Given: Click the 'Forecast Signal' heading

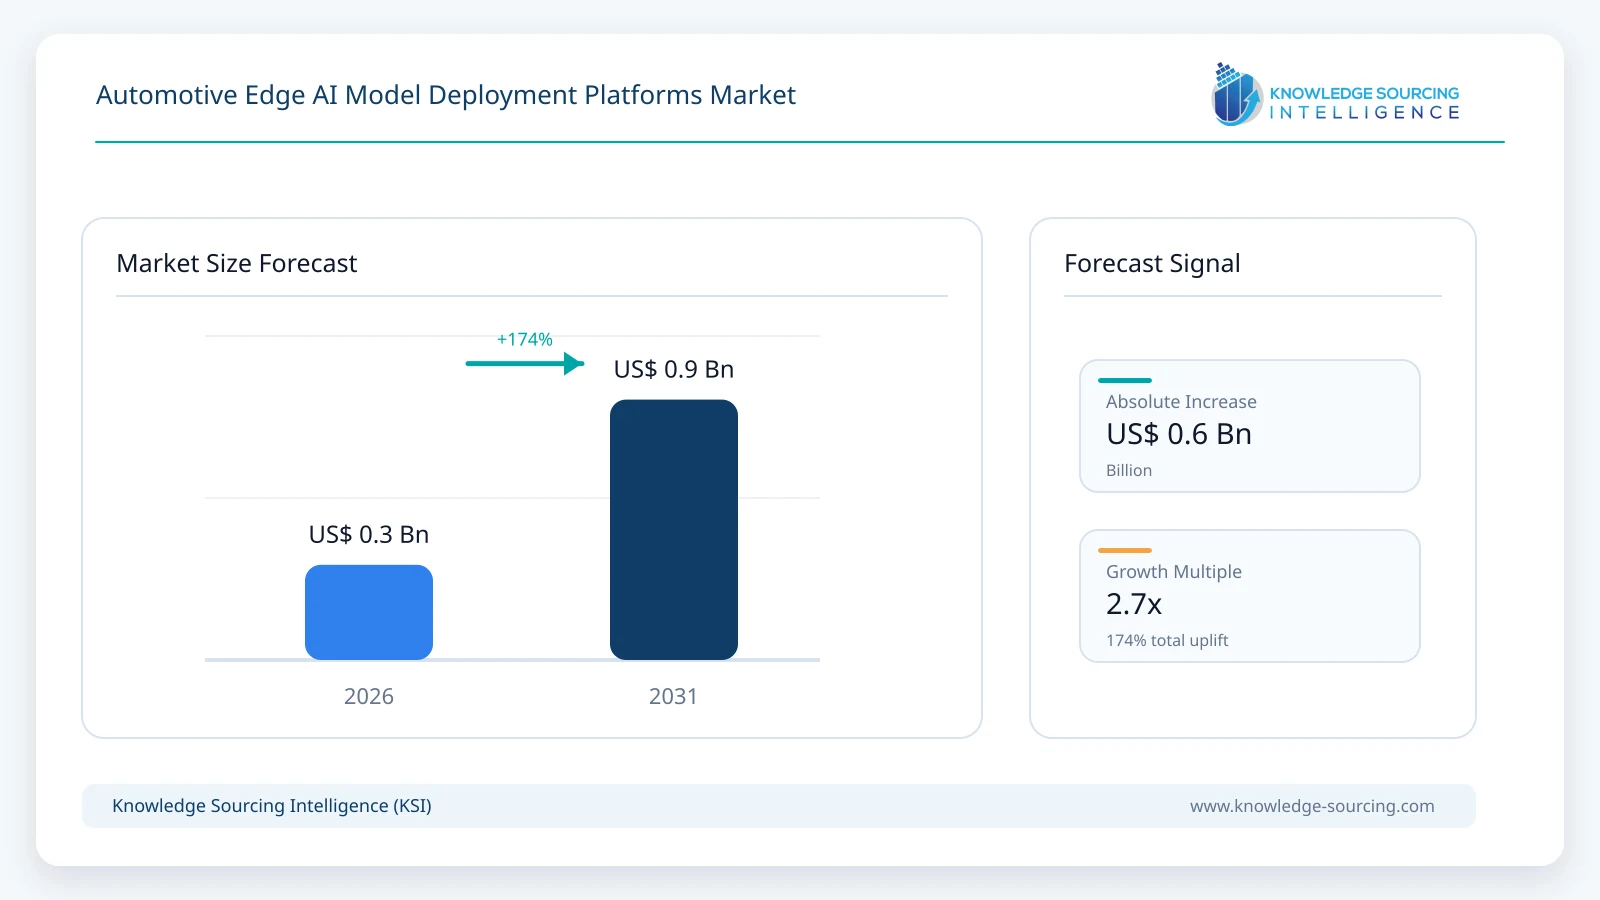Looking at the screenshot, I should coord(1152,263).
